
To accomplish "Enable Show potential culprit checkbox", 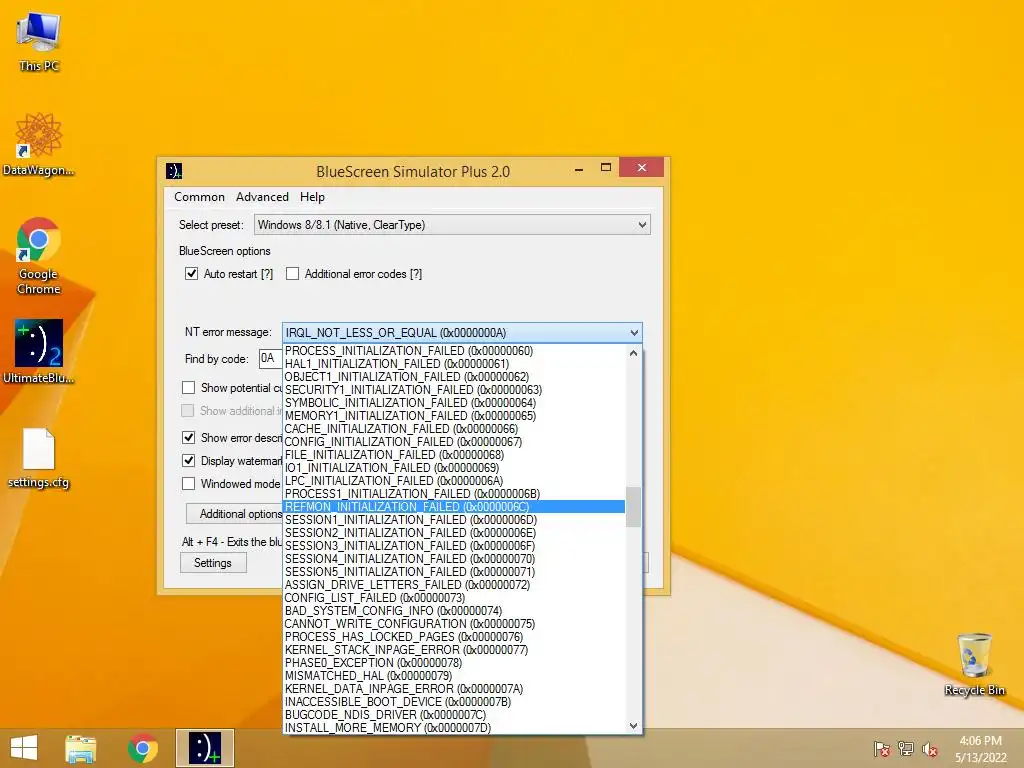I will click(x=188, y=388).
